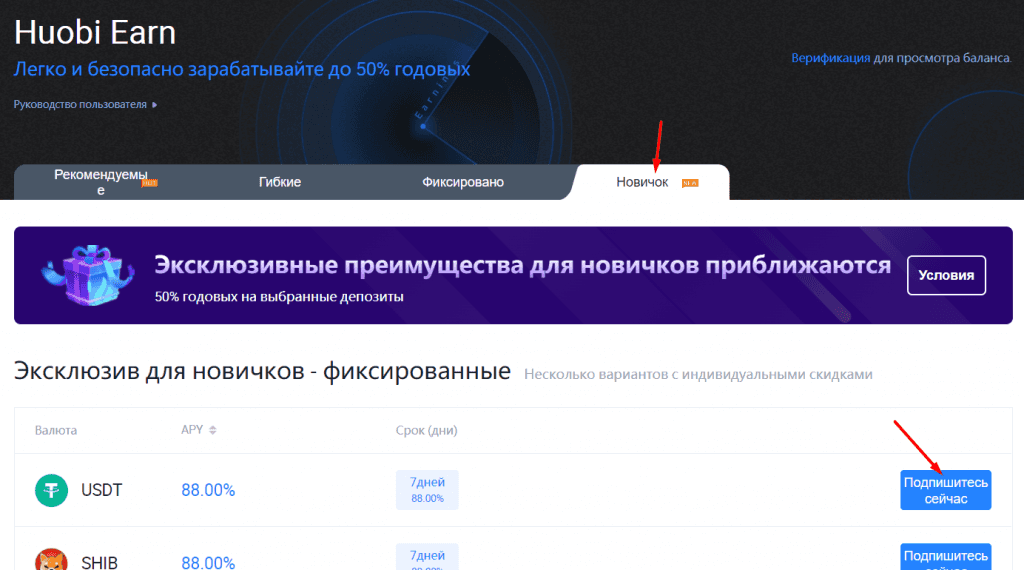Click the NEW badge on Новичок tab
The height and width of the screenshot is (570, 1024).
tap(690, 183)
